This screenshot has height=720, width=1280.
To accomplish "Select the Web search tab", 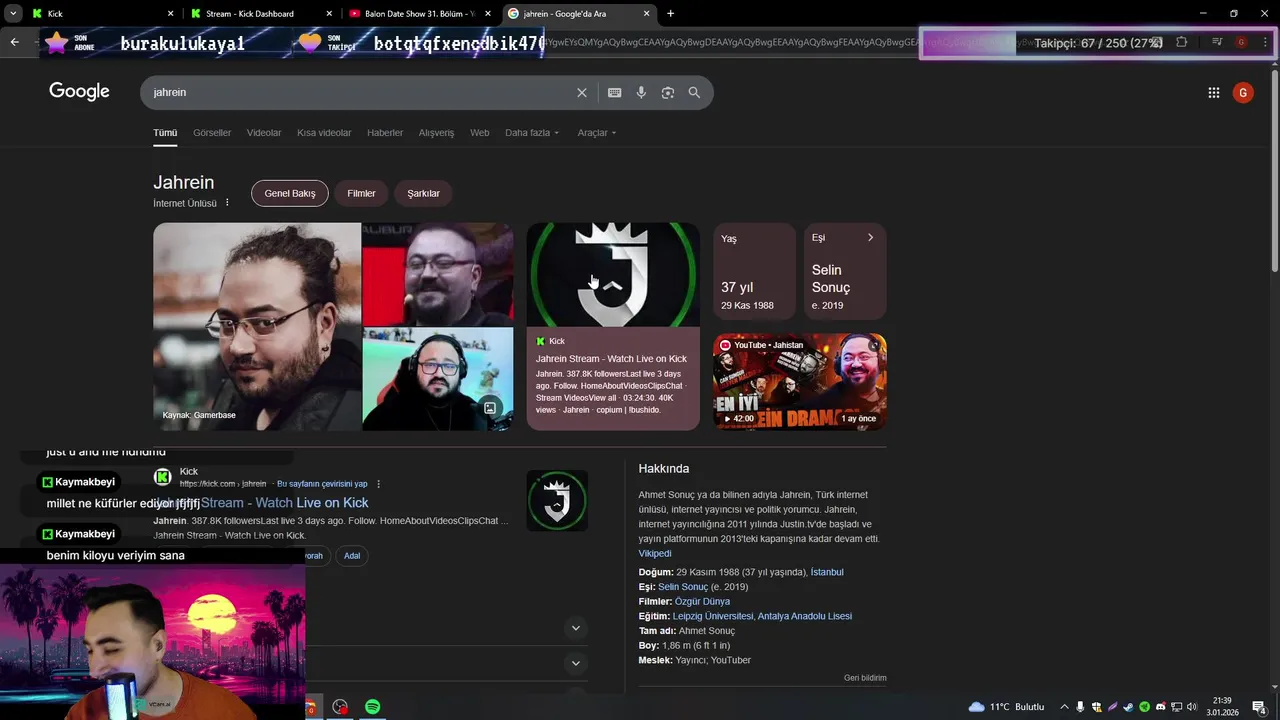I will coord(480,133).
